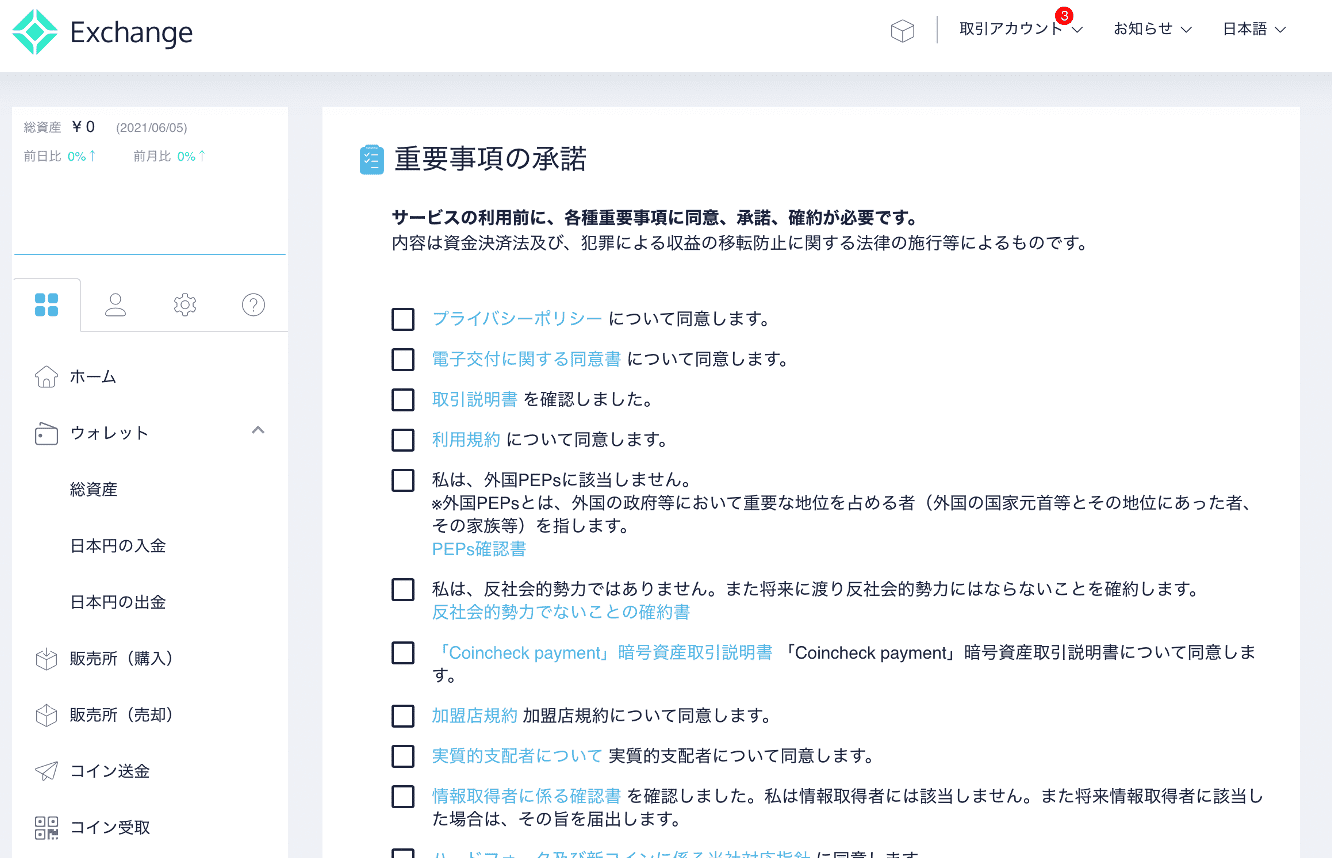1332x858 pixels.
Task: Expand the お知らせ dropdown
Action: click(x=1152, y=30)
